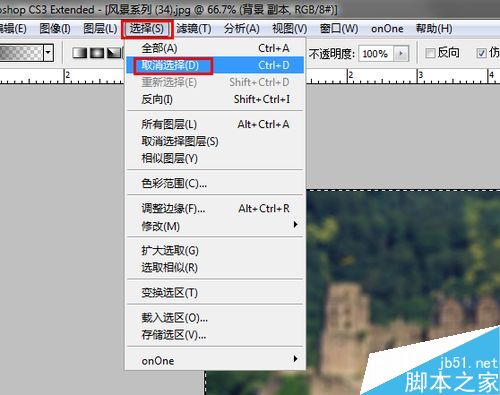Choose 取消选择图层(S) entry

215,142
